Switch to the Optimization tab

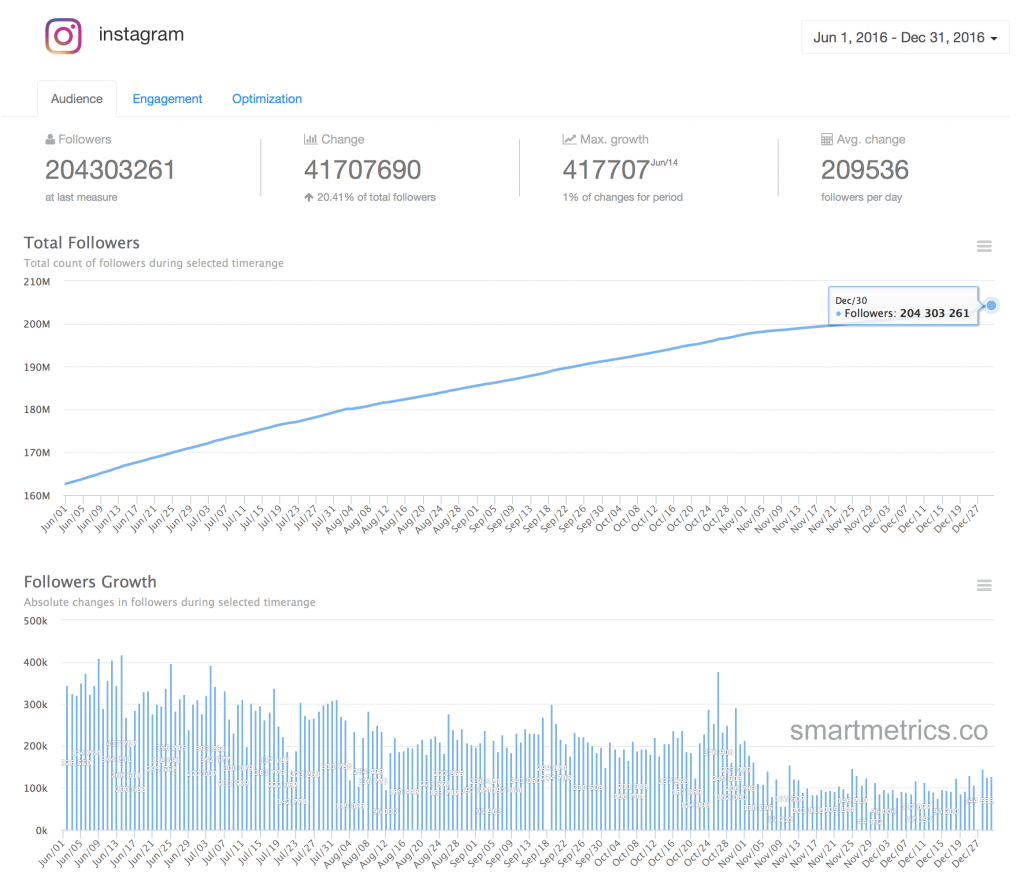pyautogui.click(x=266, y=99)
